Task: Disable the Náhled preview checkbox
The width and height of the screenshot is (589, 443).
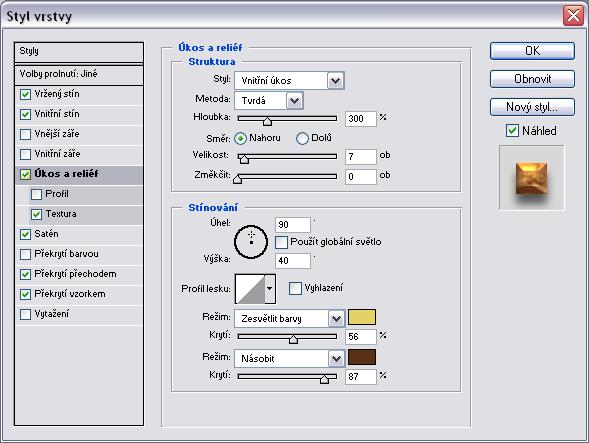Action: [512, 131]
